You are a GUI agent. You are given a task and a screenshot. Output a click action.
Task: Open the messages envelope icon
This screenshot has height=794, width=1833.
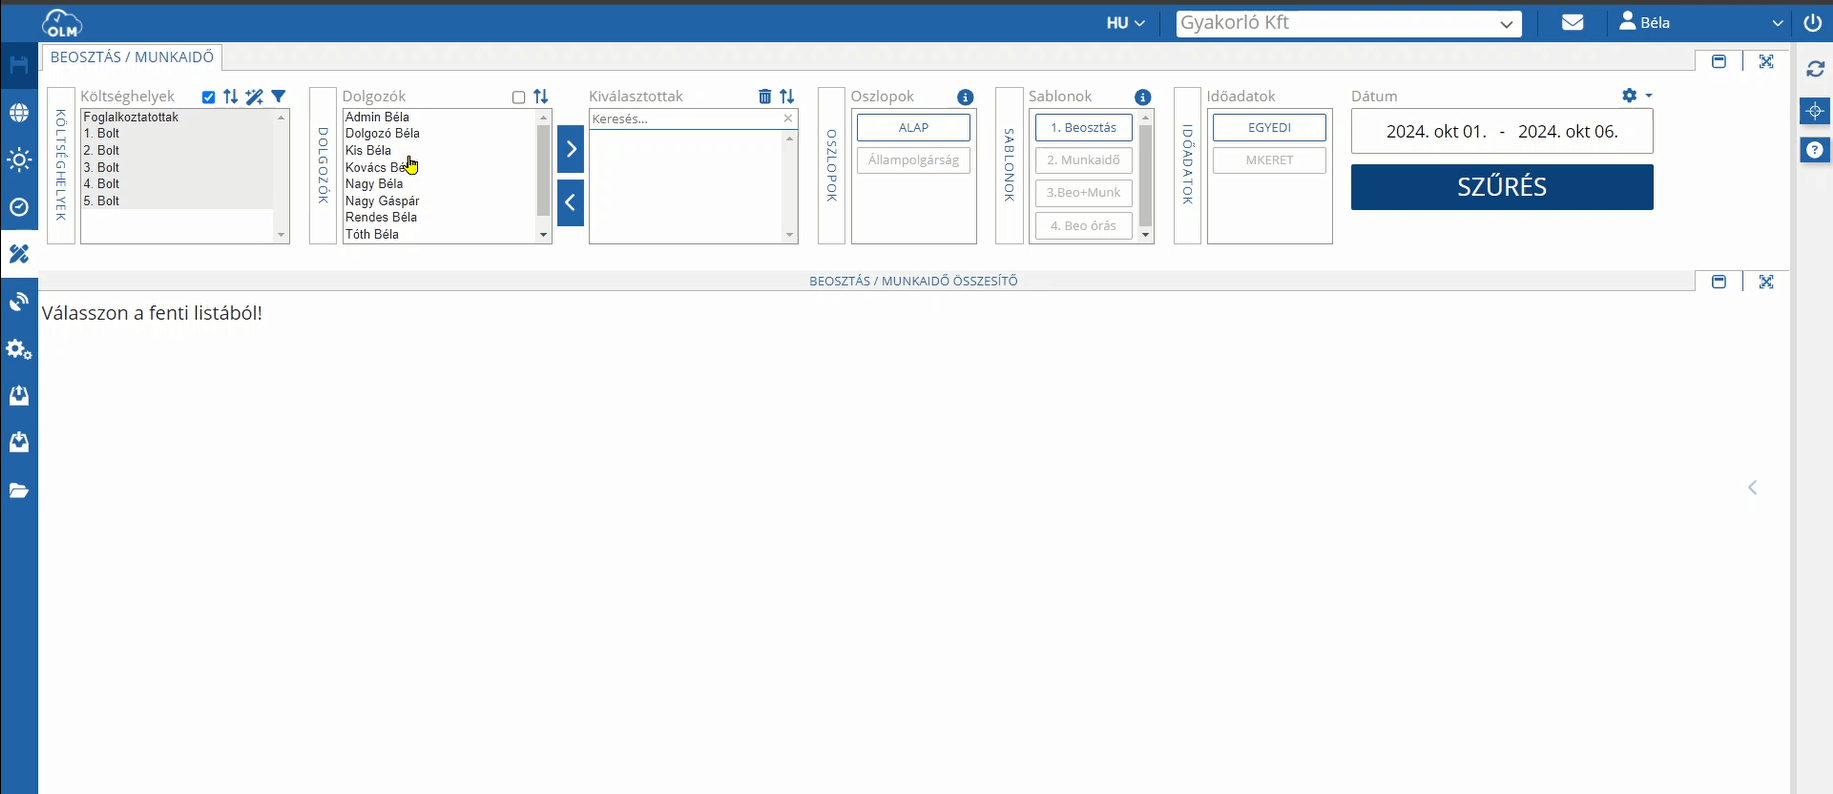1572,22
